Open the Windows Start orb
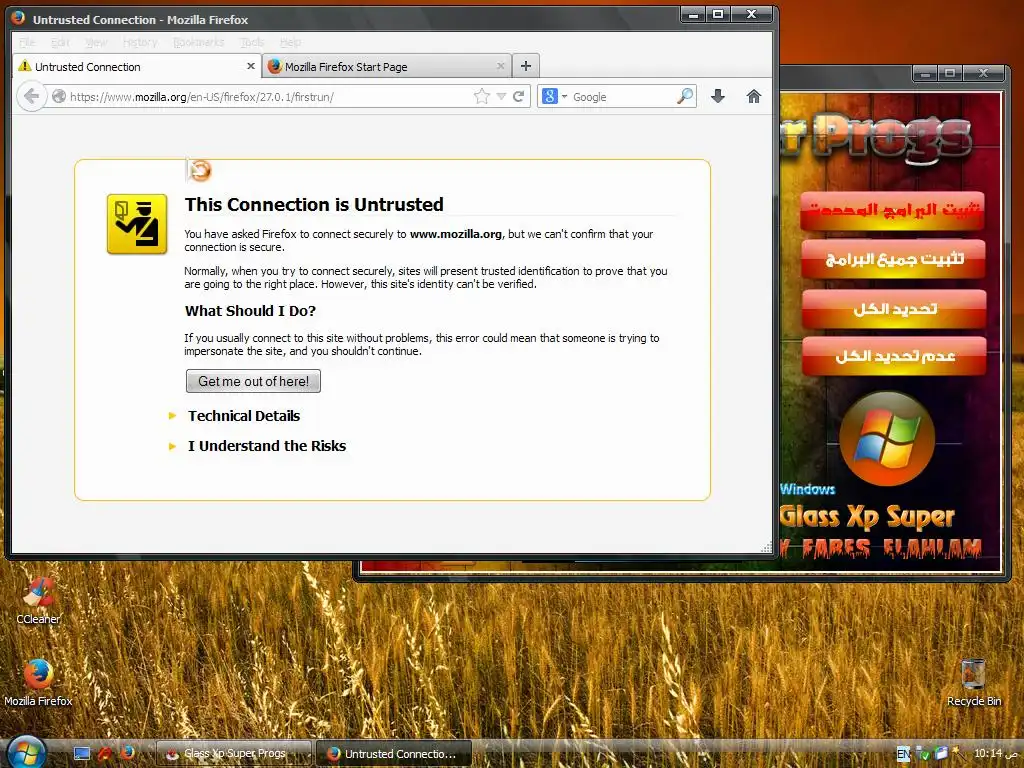Screen dimensions: 1024x768 point(25,752)
